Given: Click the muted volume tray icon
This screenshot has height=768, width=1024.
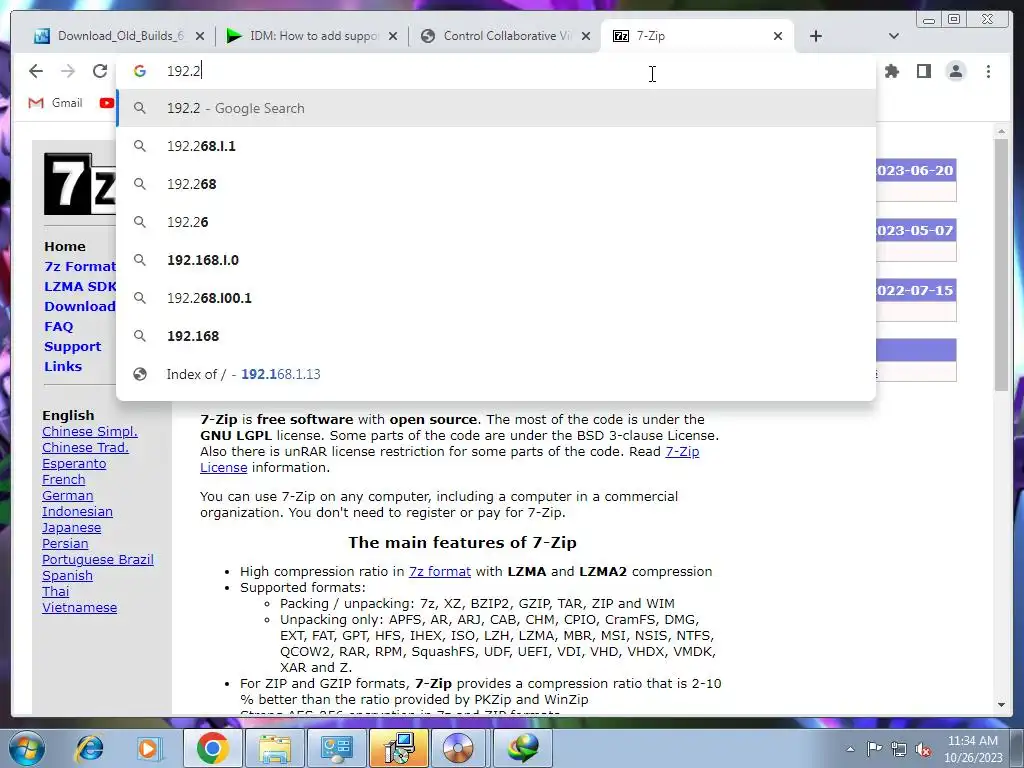Looking at the screenshot, I should (x=923, y=749).
